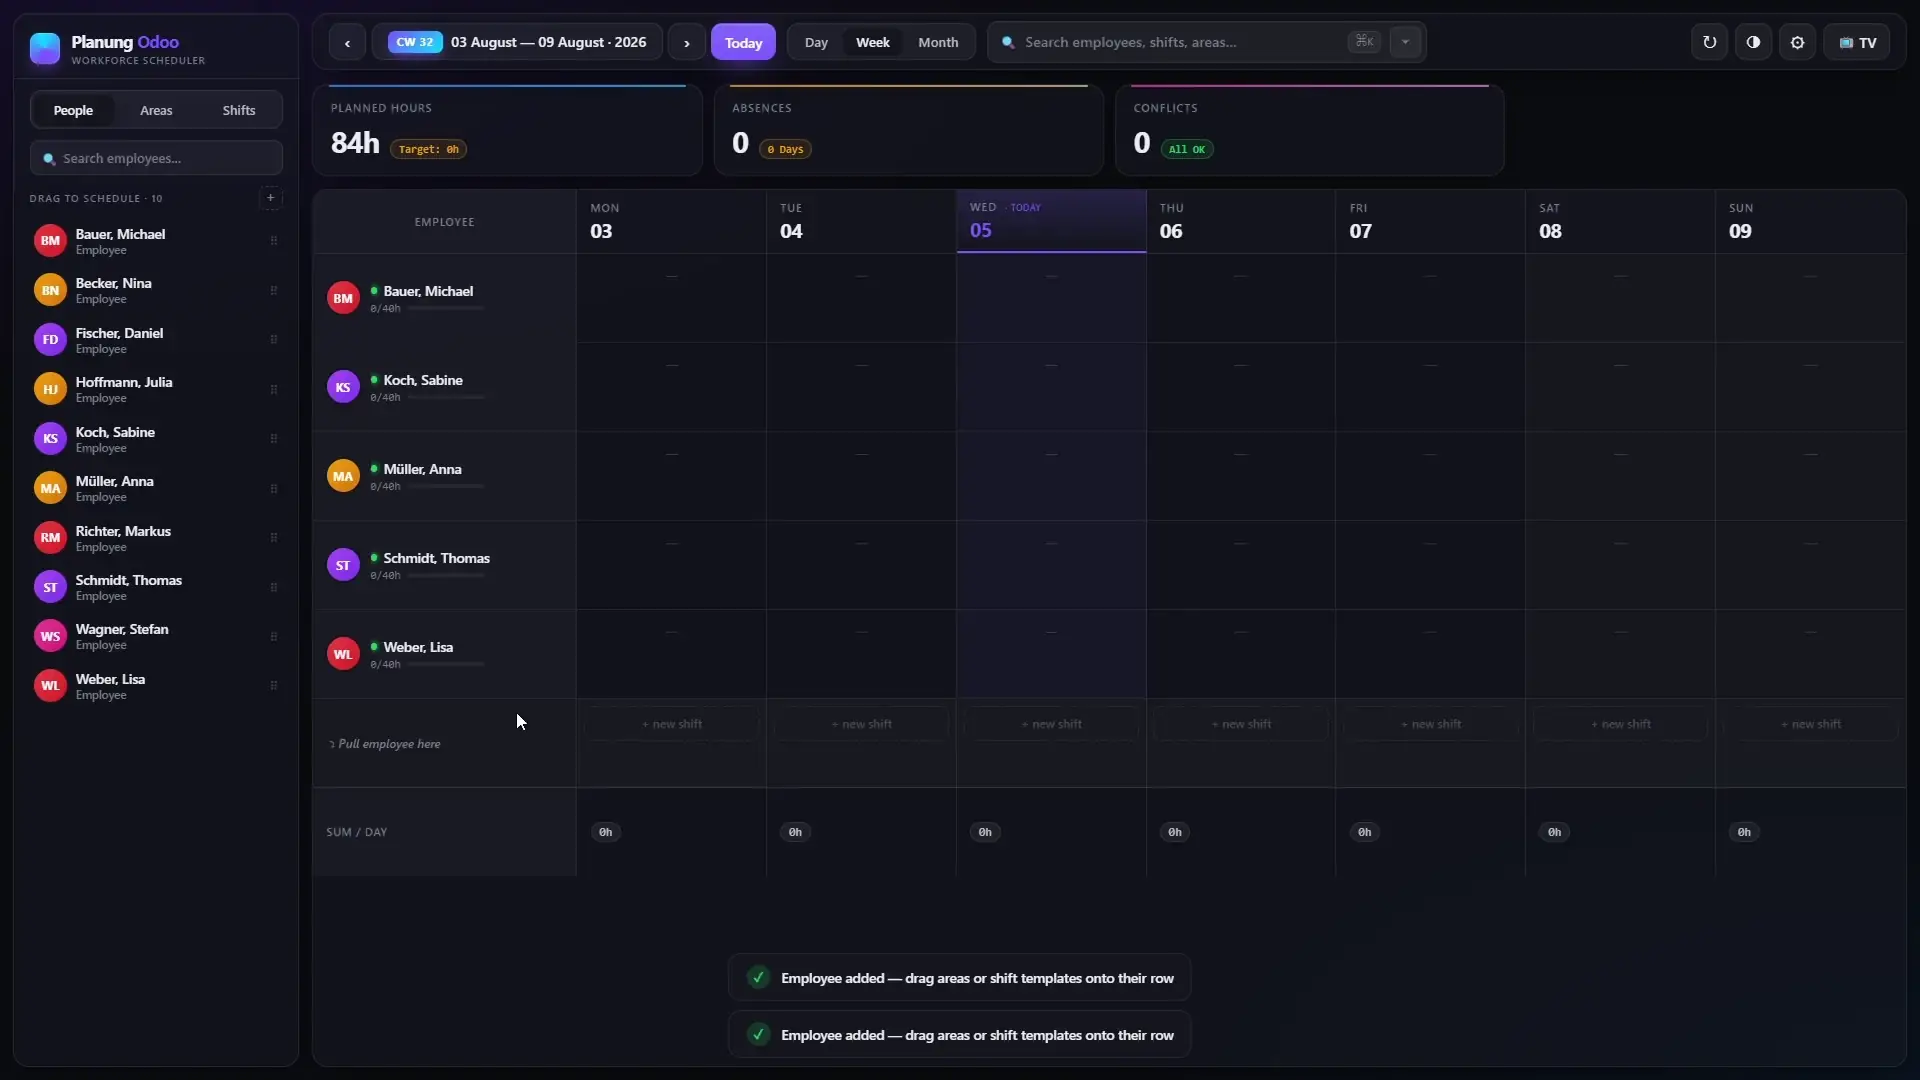
Task: Open the CW 32 date range picker
Action: coord(517,42)
